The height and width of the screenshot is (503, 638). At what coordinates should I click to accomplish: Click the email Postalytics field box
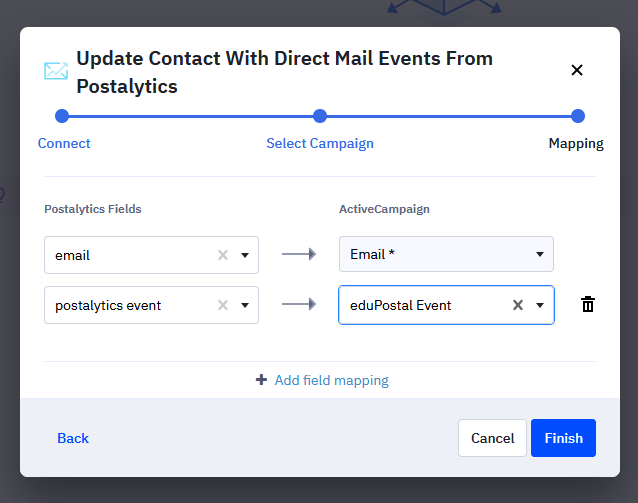click(x=151, y=255)
